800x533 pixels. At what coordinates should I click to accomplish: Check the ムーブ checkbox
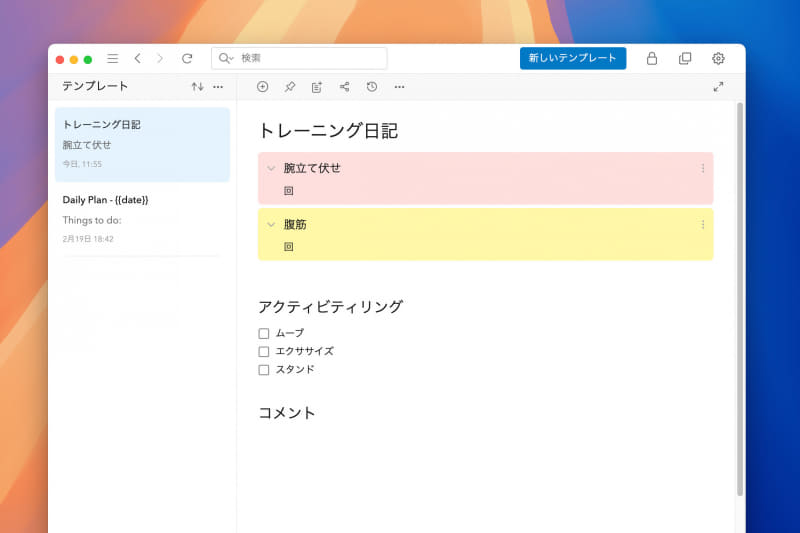[264, 334]
